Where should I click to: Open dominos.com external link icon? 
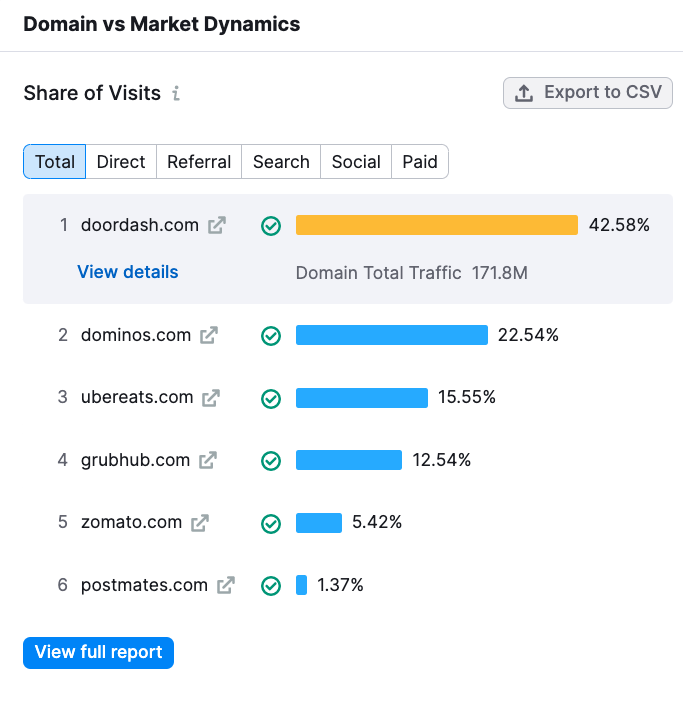click(208, 336)
